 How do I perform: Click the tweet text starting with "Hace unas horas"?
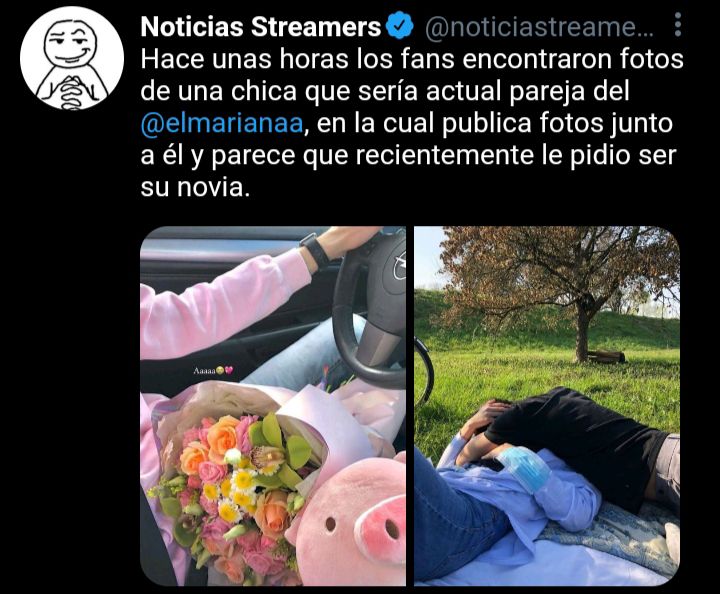tap(412, 123)
